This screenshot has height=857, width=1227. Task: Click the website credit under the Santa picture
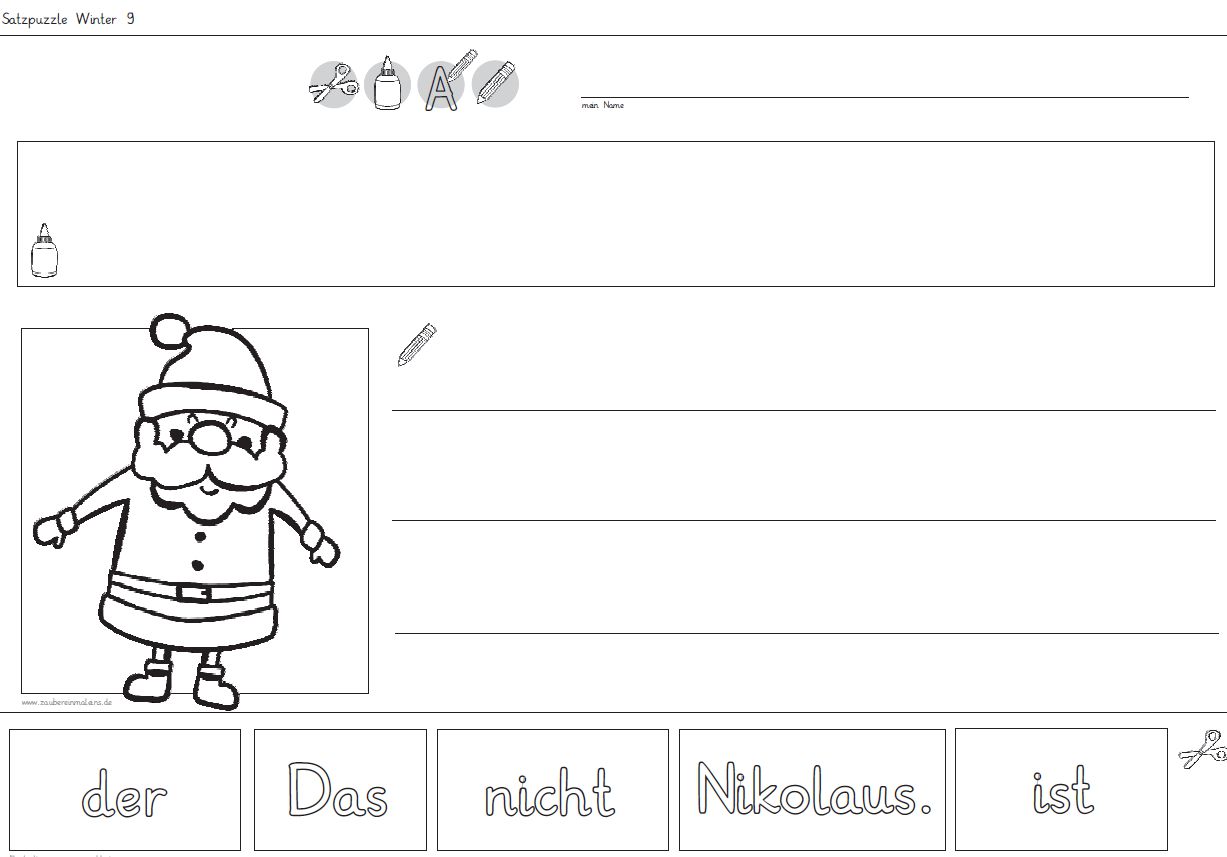(66, 702)
